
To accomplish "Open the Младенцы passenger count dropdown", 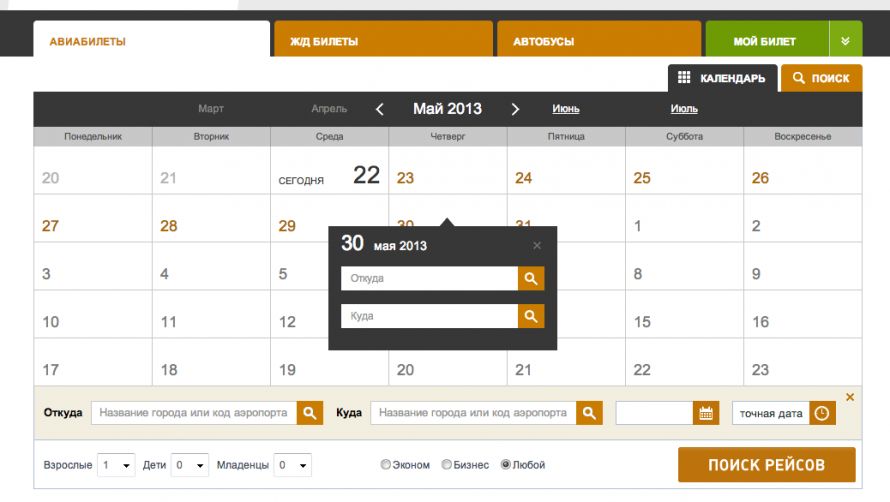I will 293,465.
